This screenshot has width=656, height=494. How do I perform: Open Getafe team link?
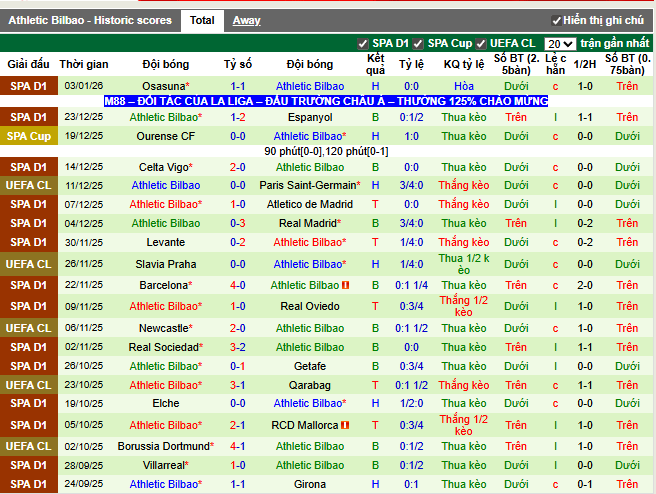[x=310, y=366]
